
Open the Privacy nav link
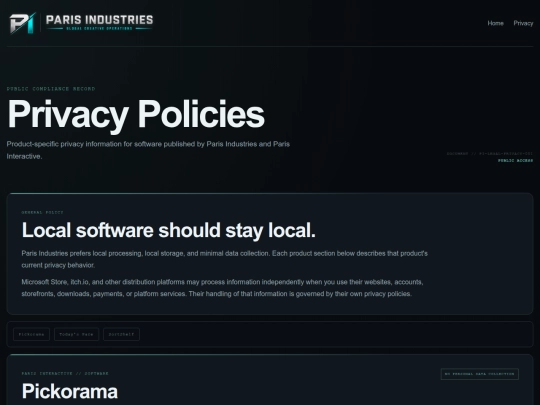point(523,23)
